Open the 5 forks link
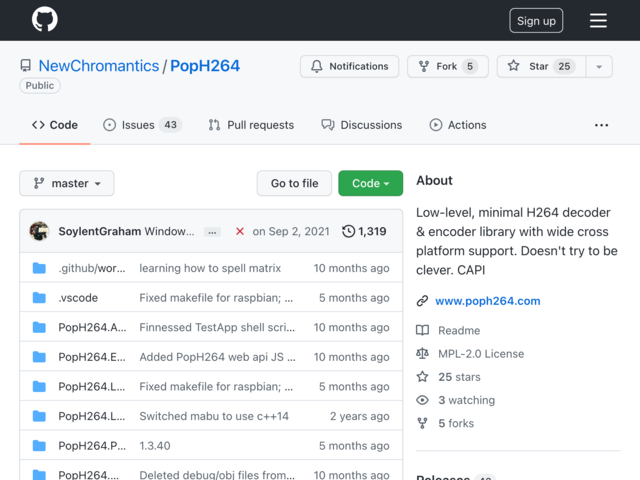Image resolution: width=640 pixels, height=480 pixels. point(456,424)
